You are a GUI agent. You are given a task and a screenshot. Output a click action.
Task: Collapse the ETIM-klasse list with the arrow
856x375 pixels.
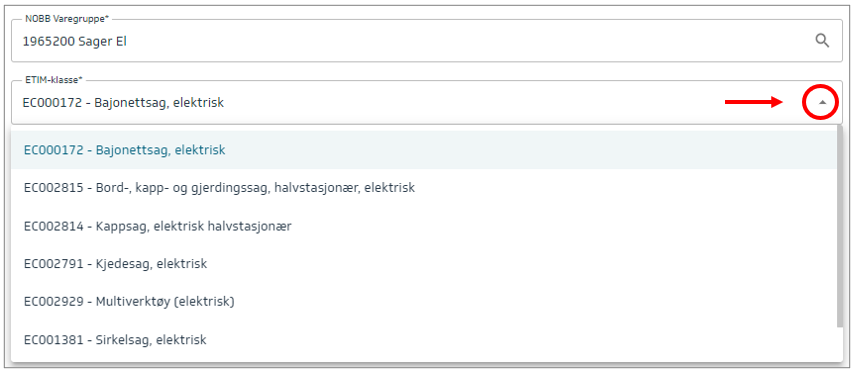822,102
